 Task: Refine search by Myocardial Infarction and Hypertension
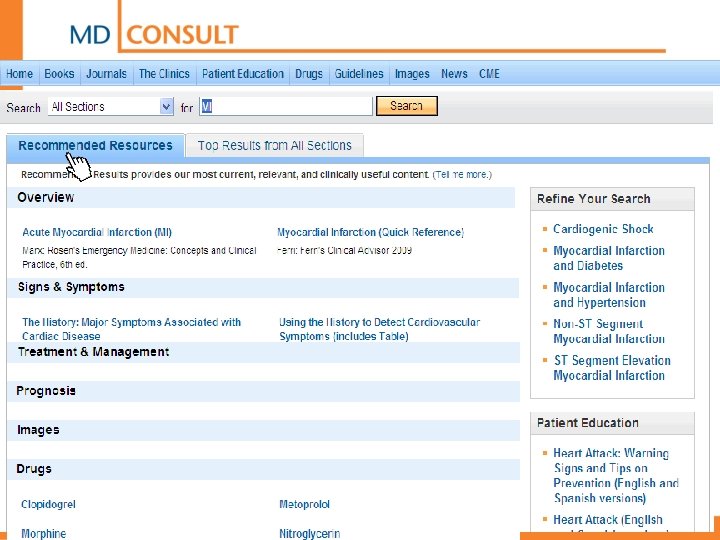[x=609, y=295]
